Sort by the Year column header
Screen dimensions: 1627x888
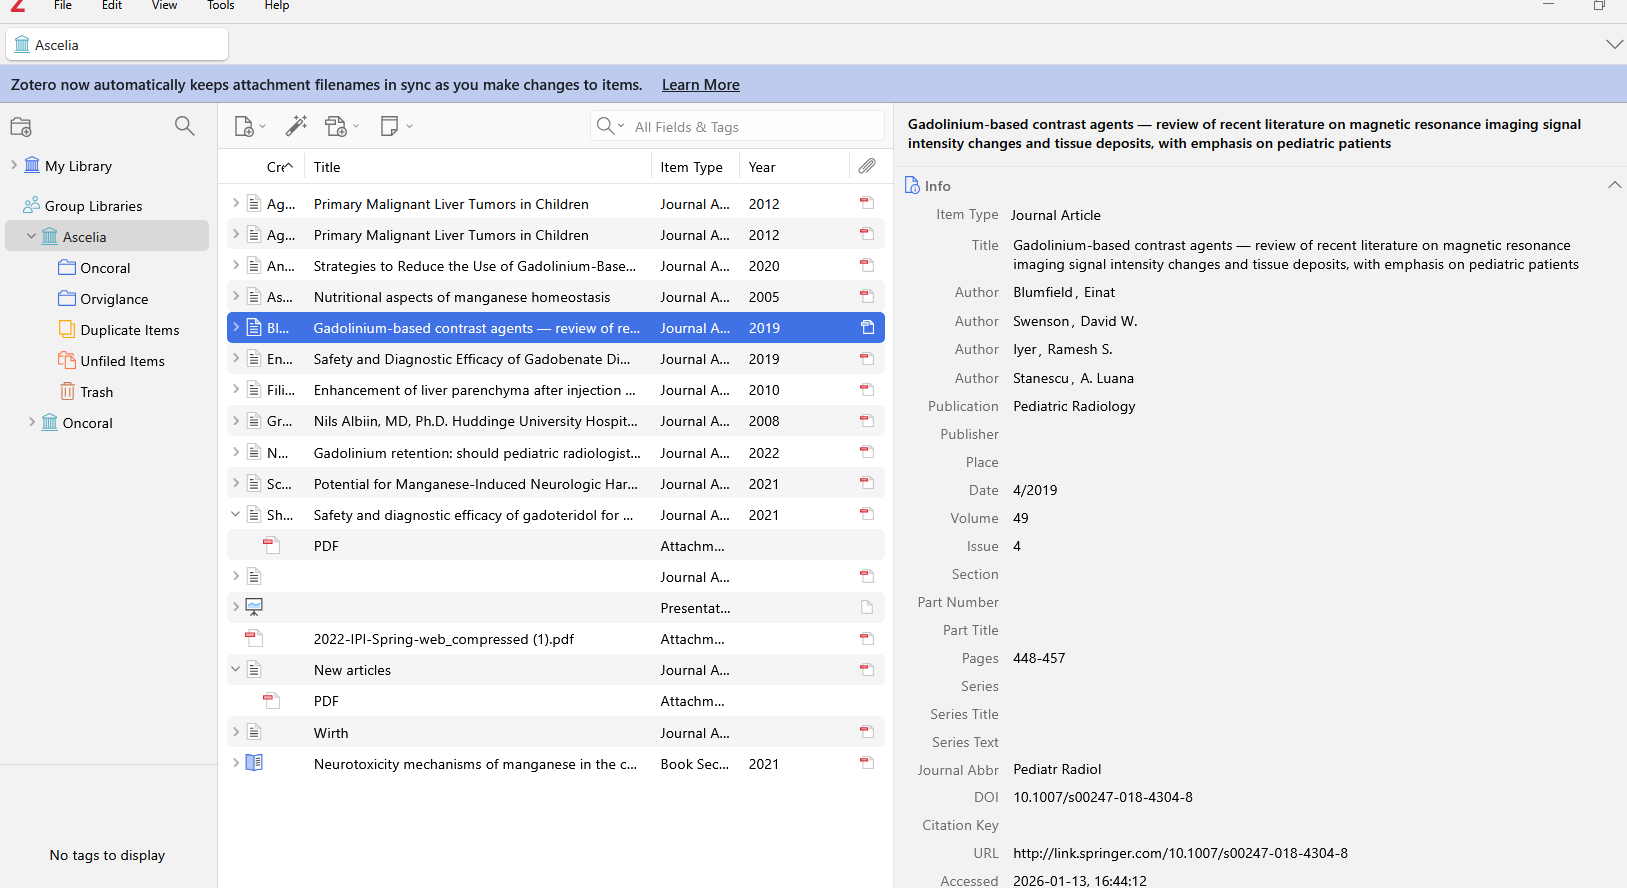(794, 167)
